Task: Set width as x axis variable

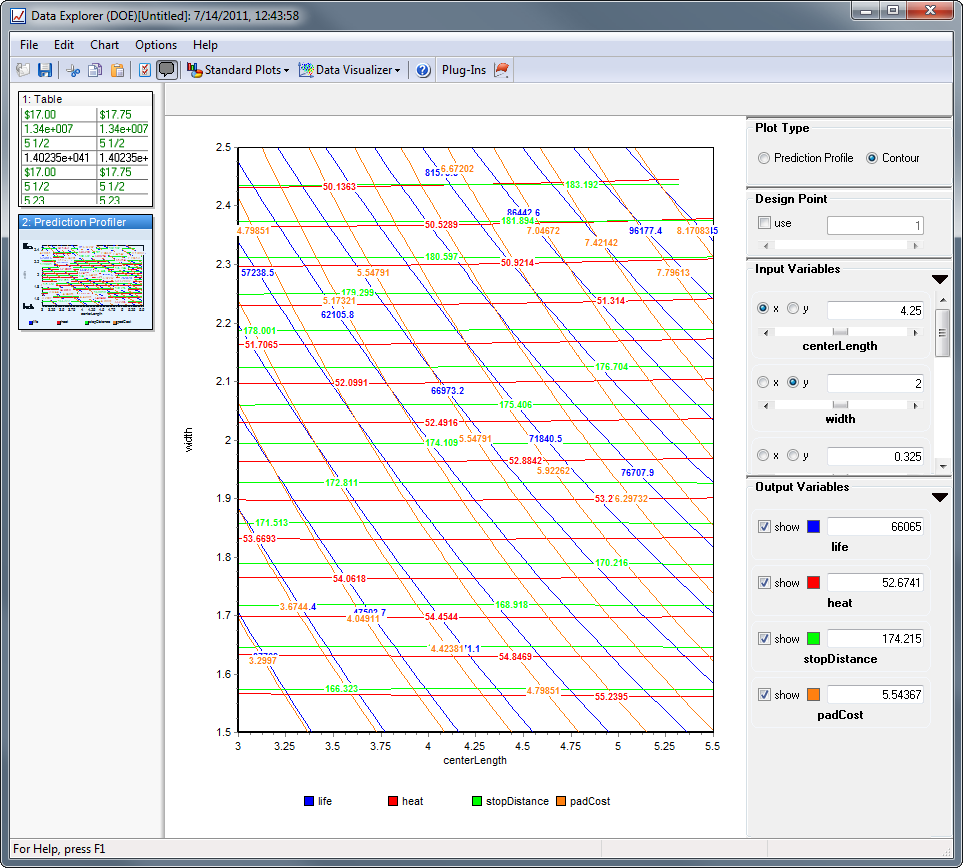Action: tap(764, 382)
